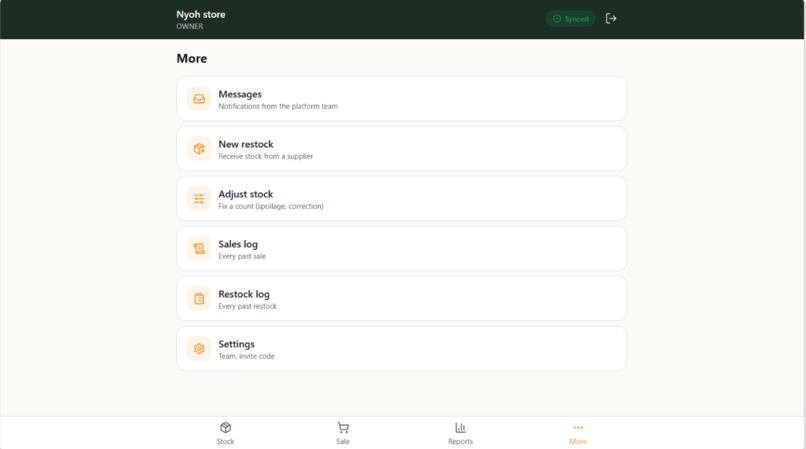Click the Messages inbox icon

click(199, 99)
